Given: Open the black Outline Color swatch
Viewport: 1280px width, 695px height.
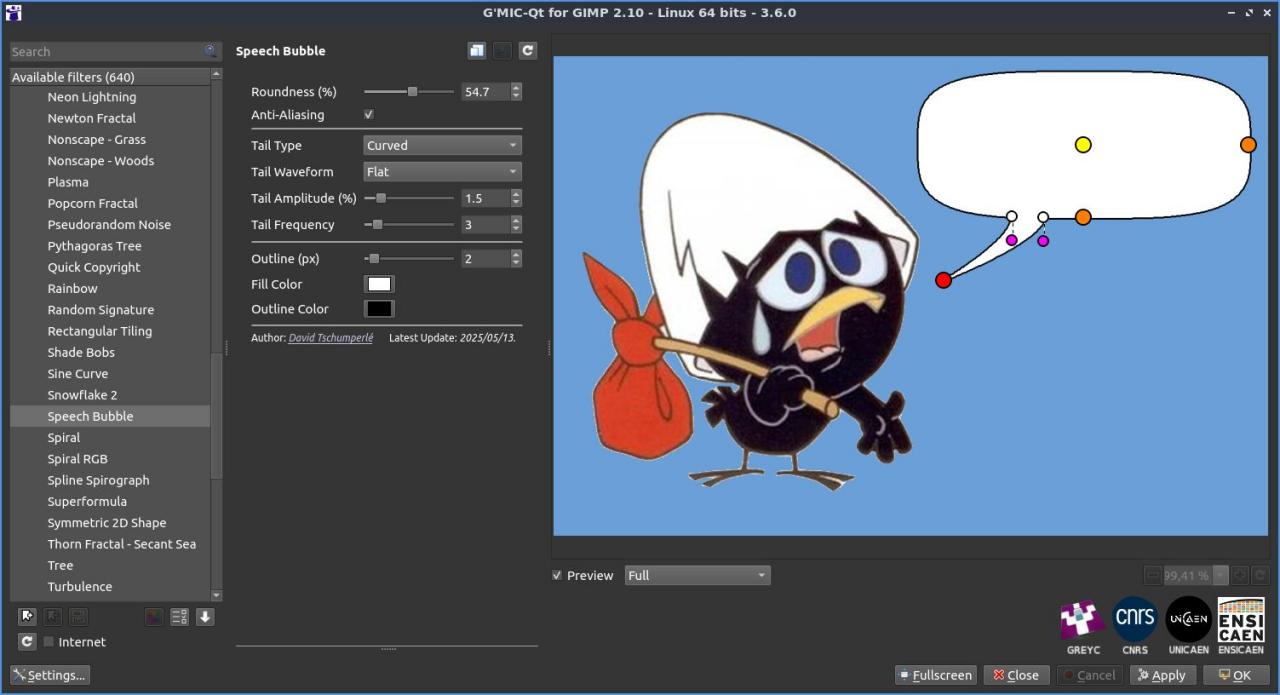Looking at the screenshot, I should pyautogui.click(x=379, y=309).
